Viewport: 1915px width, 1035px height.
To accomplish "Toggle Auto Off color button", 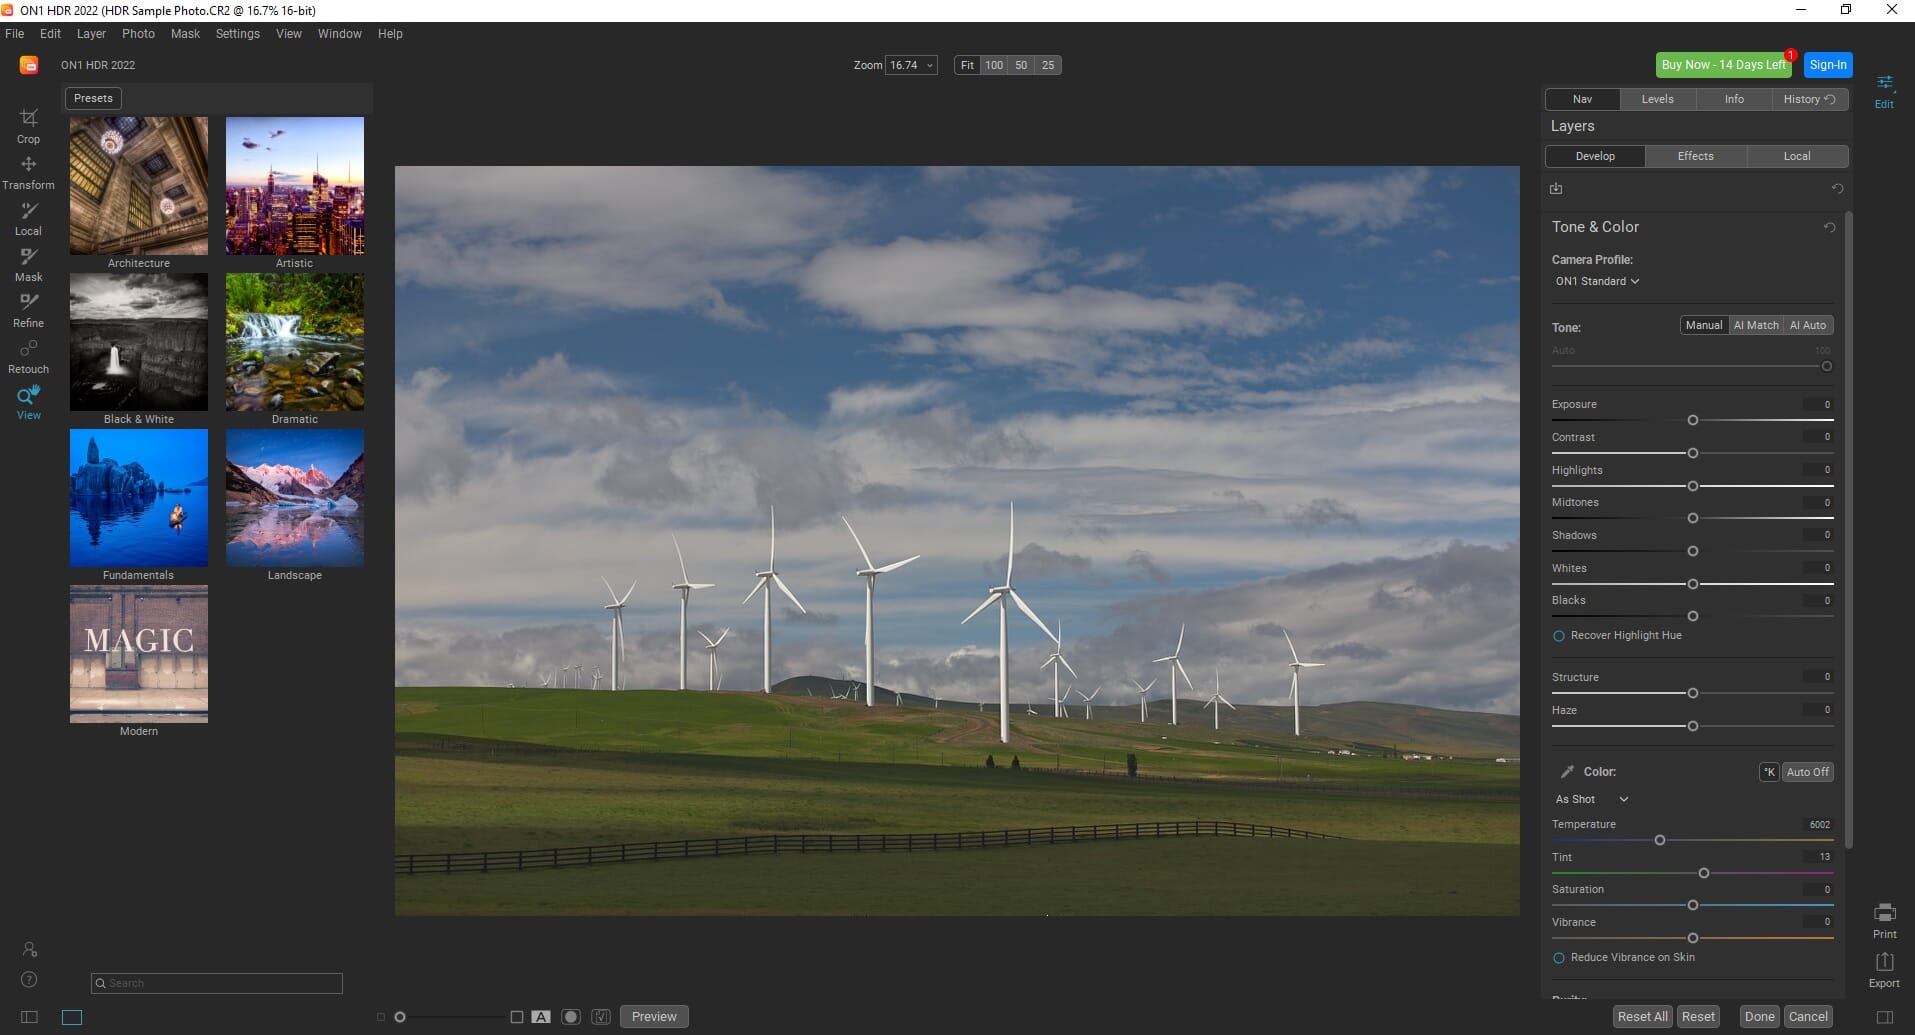I will (1808, 772).
